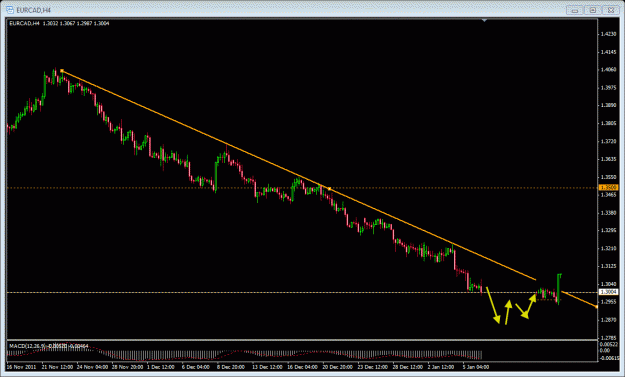
Task: Click the EURCAD,H4 OHLC info text
Action: click(x=59, y=24)
